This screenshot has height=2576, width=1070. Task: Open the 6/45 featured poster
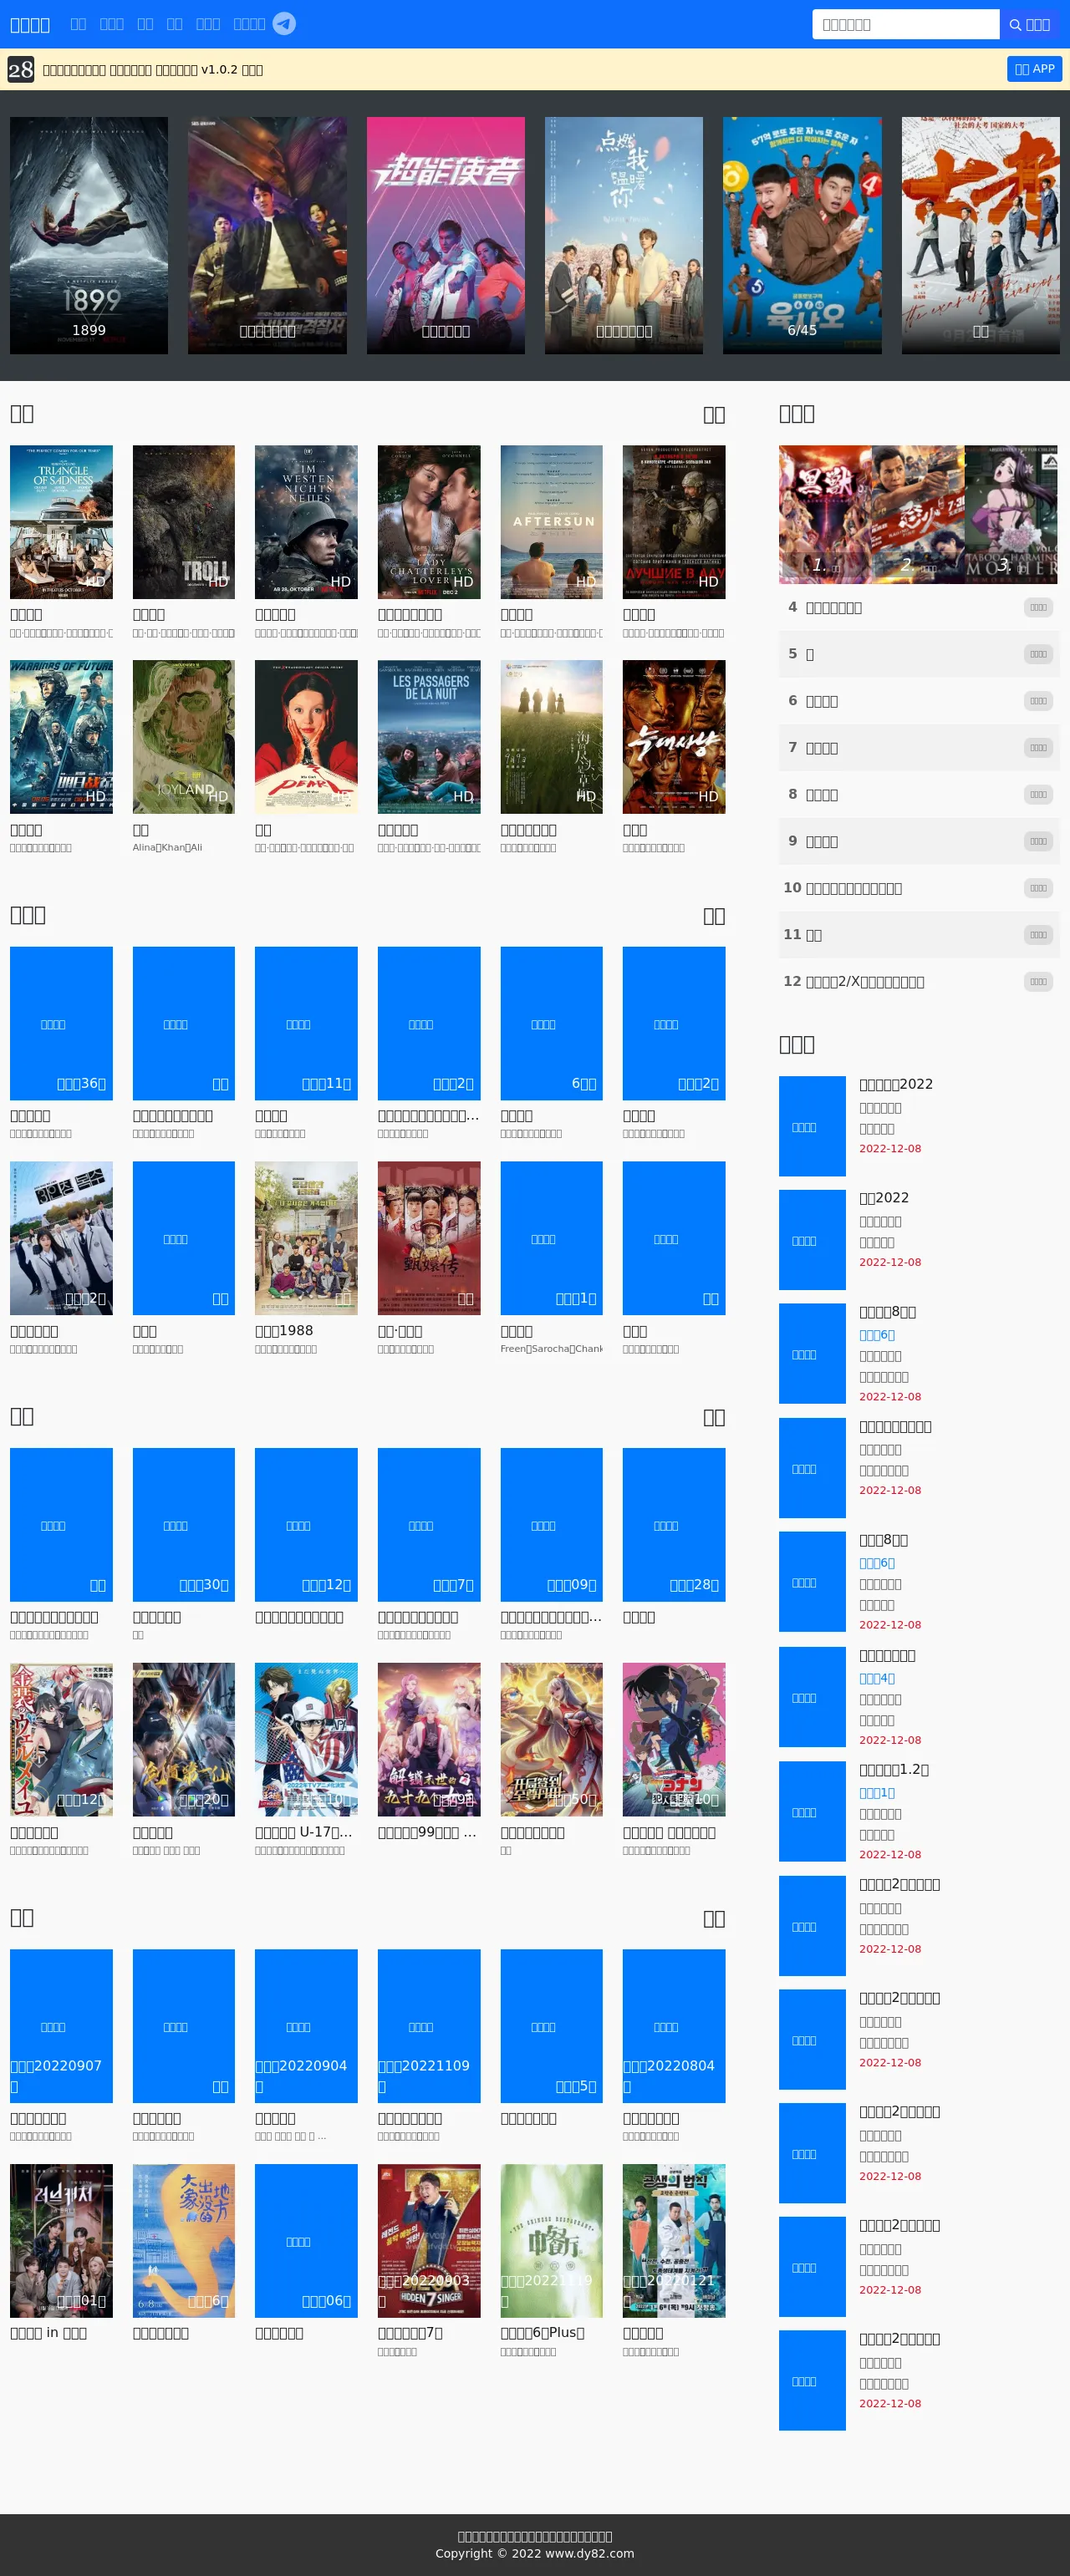[x=802, y=235]
